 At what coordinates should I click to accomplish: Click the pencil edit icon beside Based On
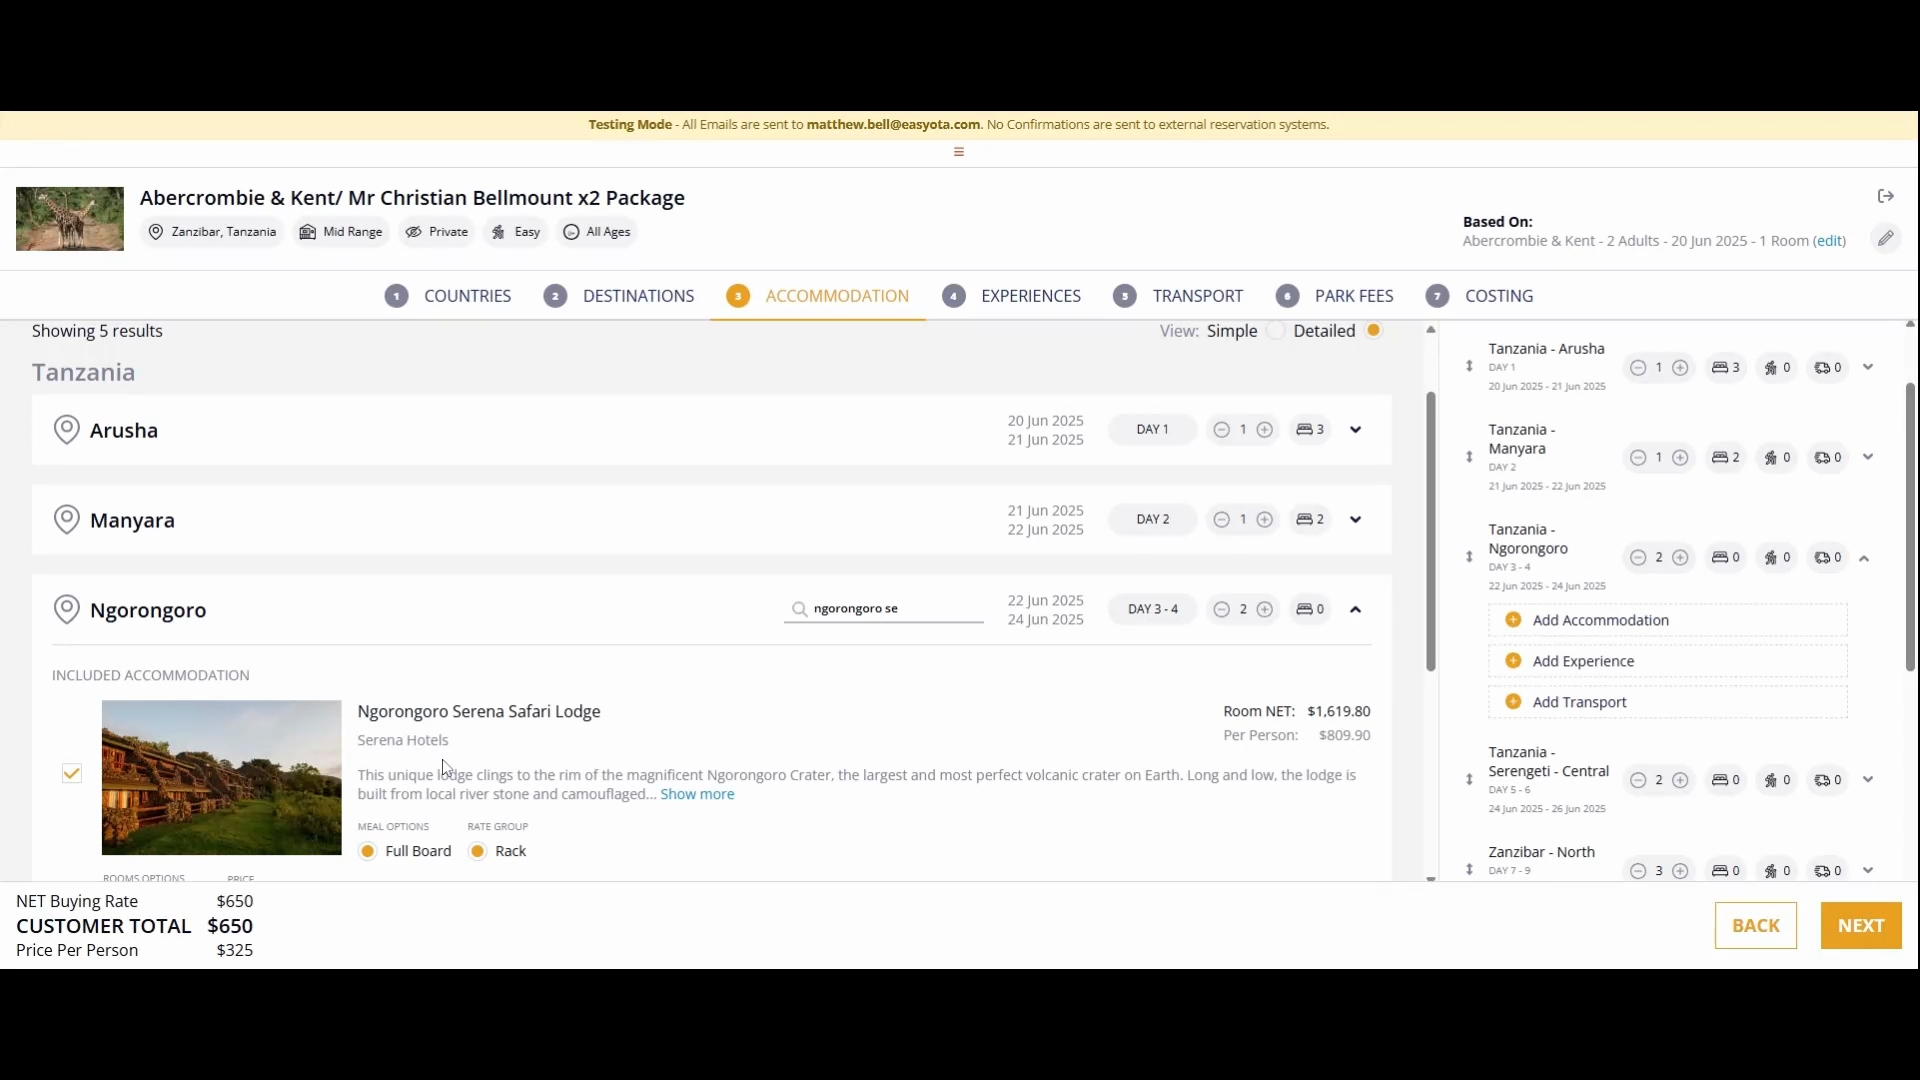[1885, 238]
